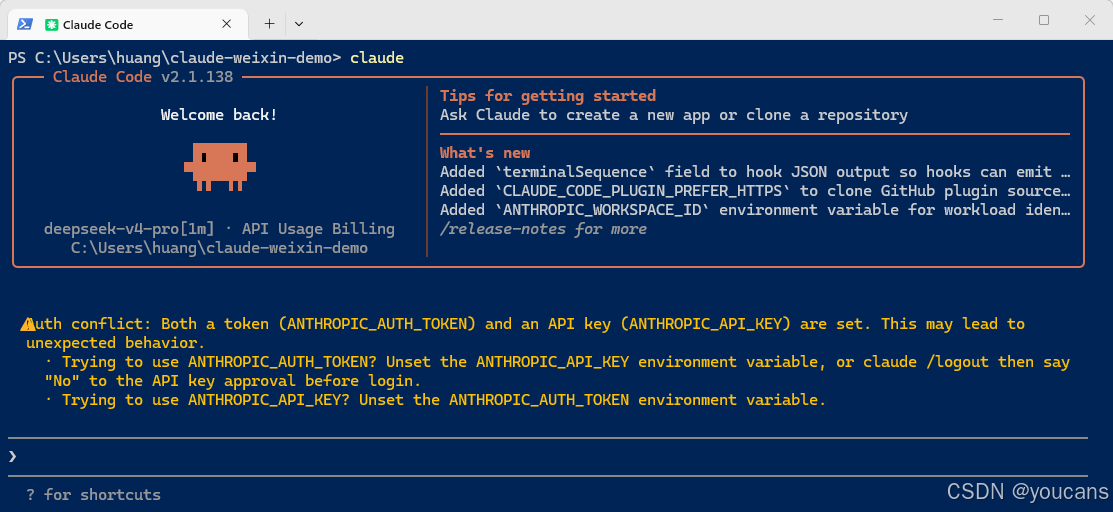Close the terminal window
1113x512 pixels.
coord(1090,21)
